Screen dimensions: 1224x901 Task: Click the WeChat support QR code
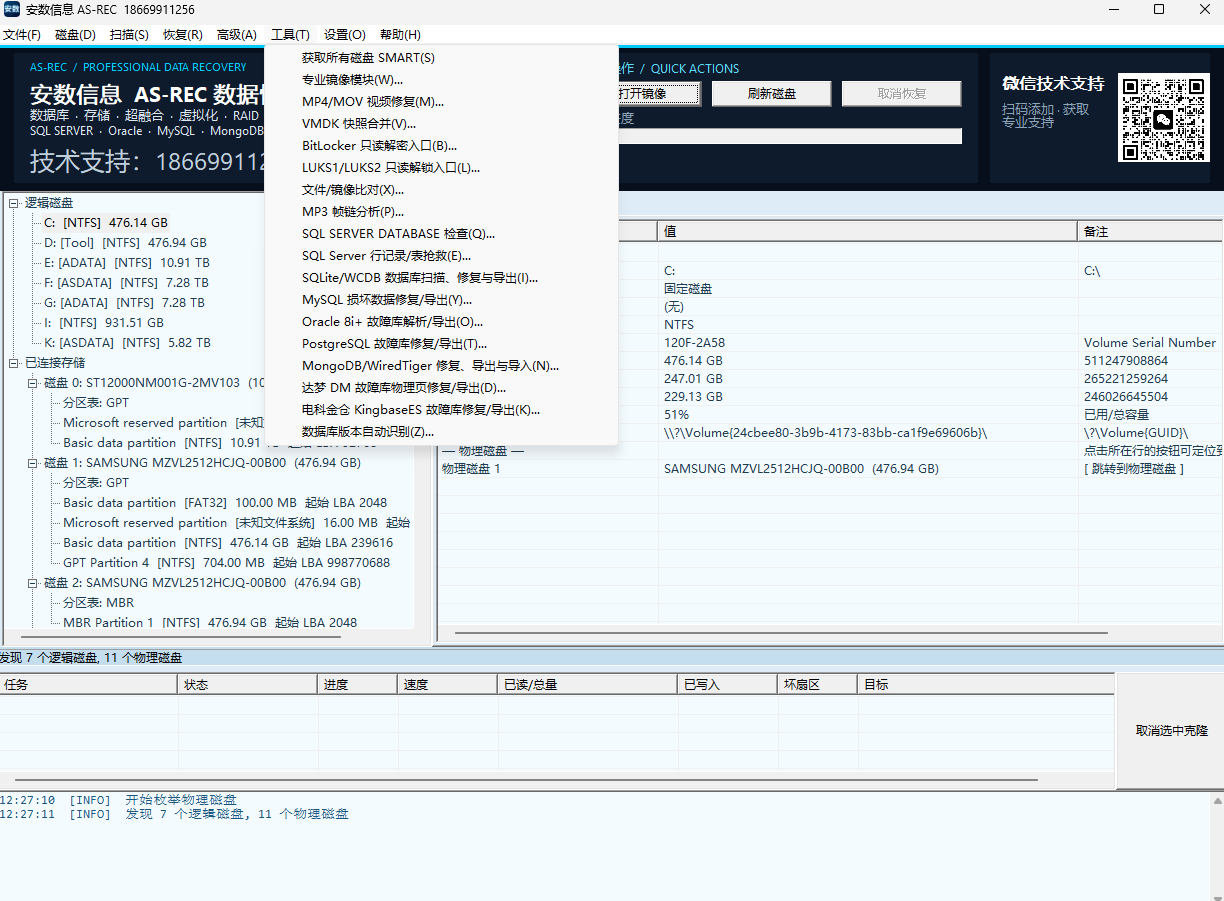tap(1163, 118)
